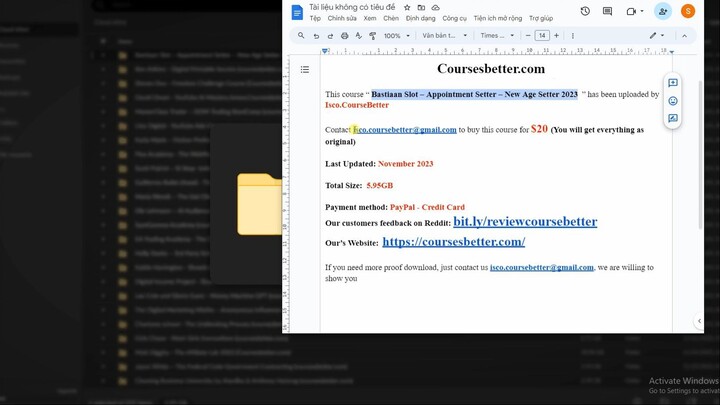This screenshot has height=405, width=720.
Task: Open video call options dropdown arrow
Action: tap(642, 11)
